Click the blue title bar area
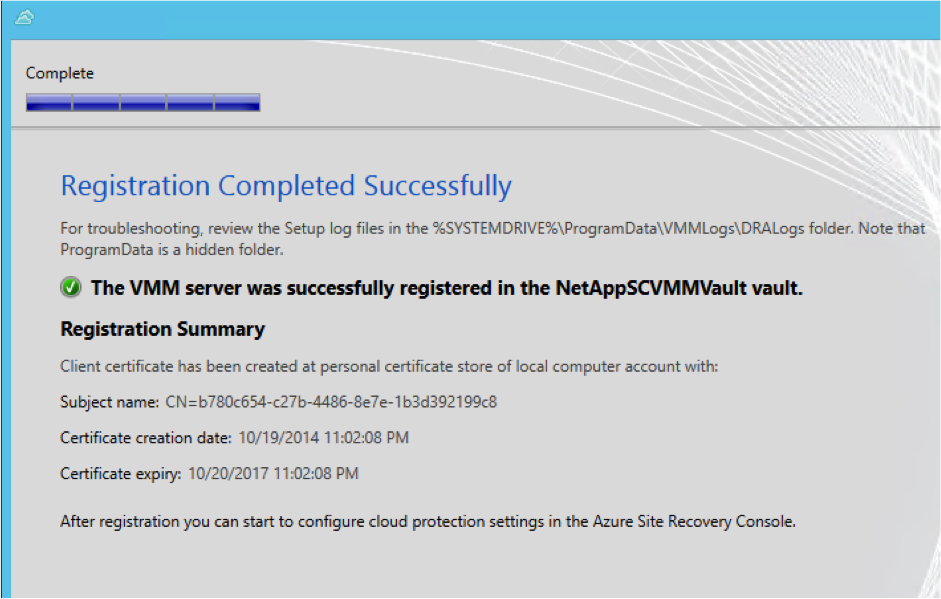941x599 pixels. pyautogui.click(x=480, y=19)
